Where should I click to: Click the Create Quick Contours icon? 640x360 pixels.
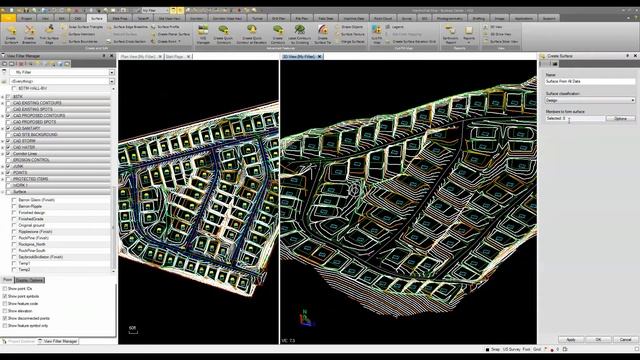[223, 34]
